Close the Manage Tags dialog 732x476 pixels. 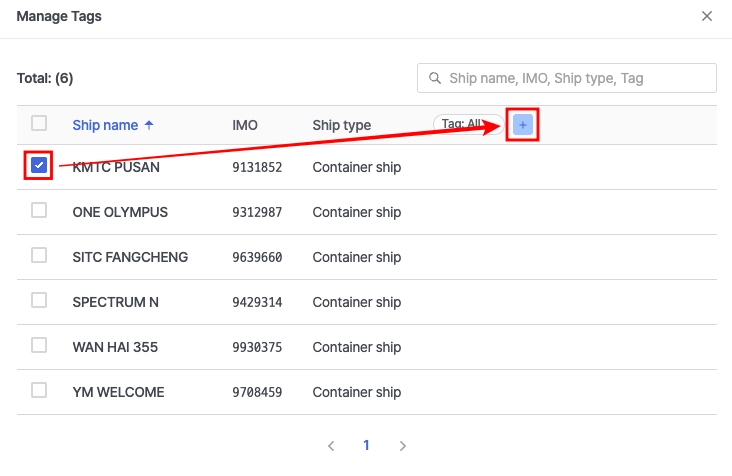click(707, 16)
